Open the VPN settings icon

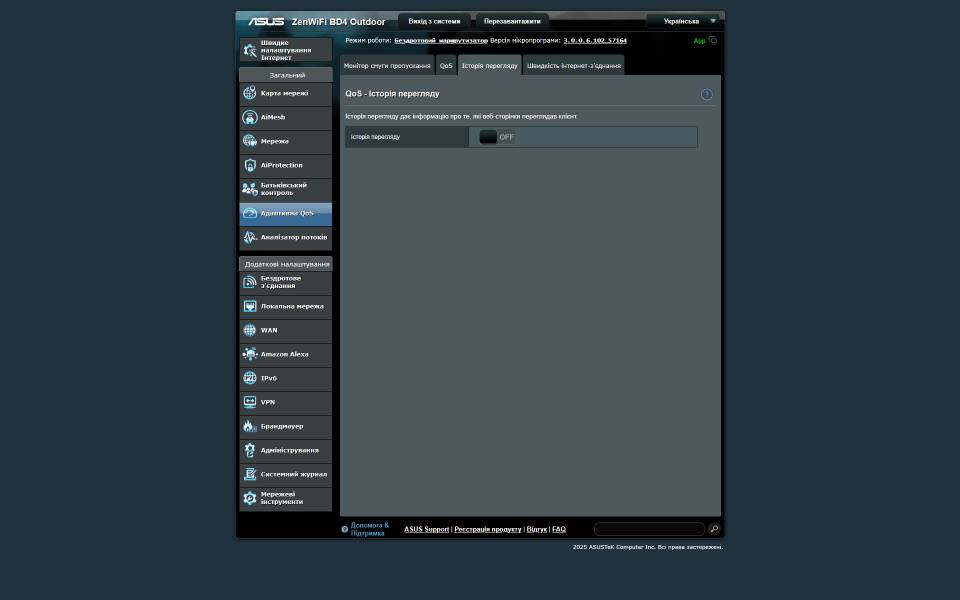coord(250,402)
